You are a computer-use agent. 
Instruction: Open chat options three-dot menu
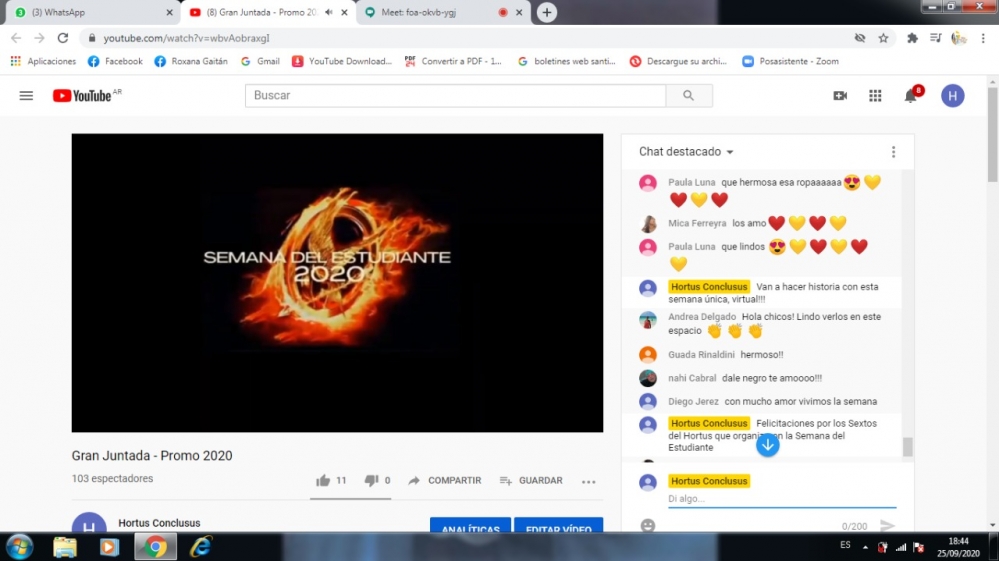click(x=893, y=152)
